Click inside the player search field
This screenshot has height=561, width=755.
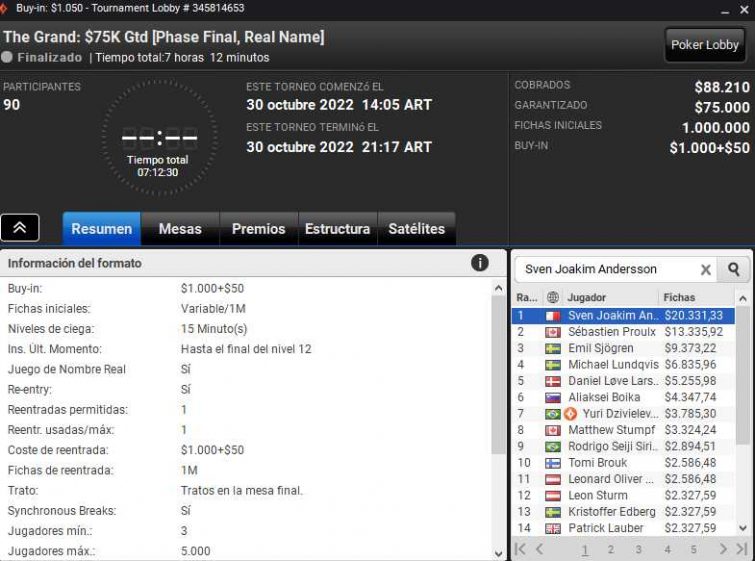pos(607,269)
